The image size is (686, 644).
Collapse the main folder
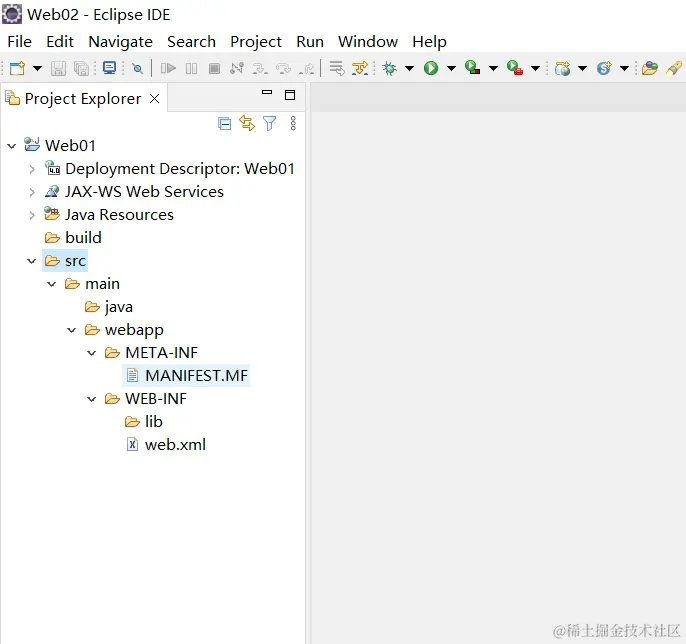coord(52,284)
